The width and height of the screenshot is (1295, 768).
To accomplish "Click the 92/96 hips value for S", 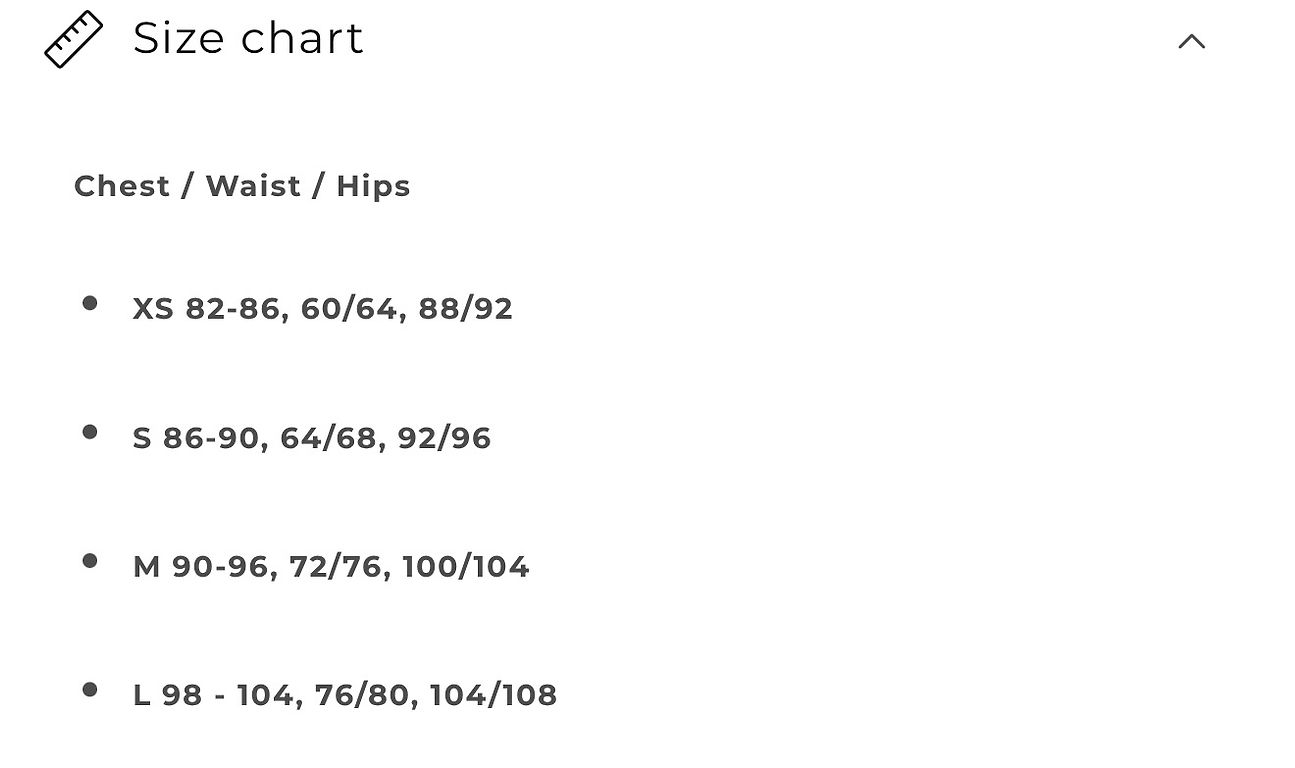I will click(x=444, y=438).
